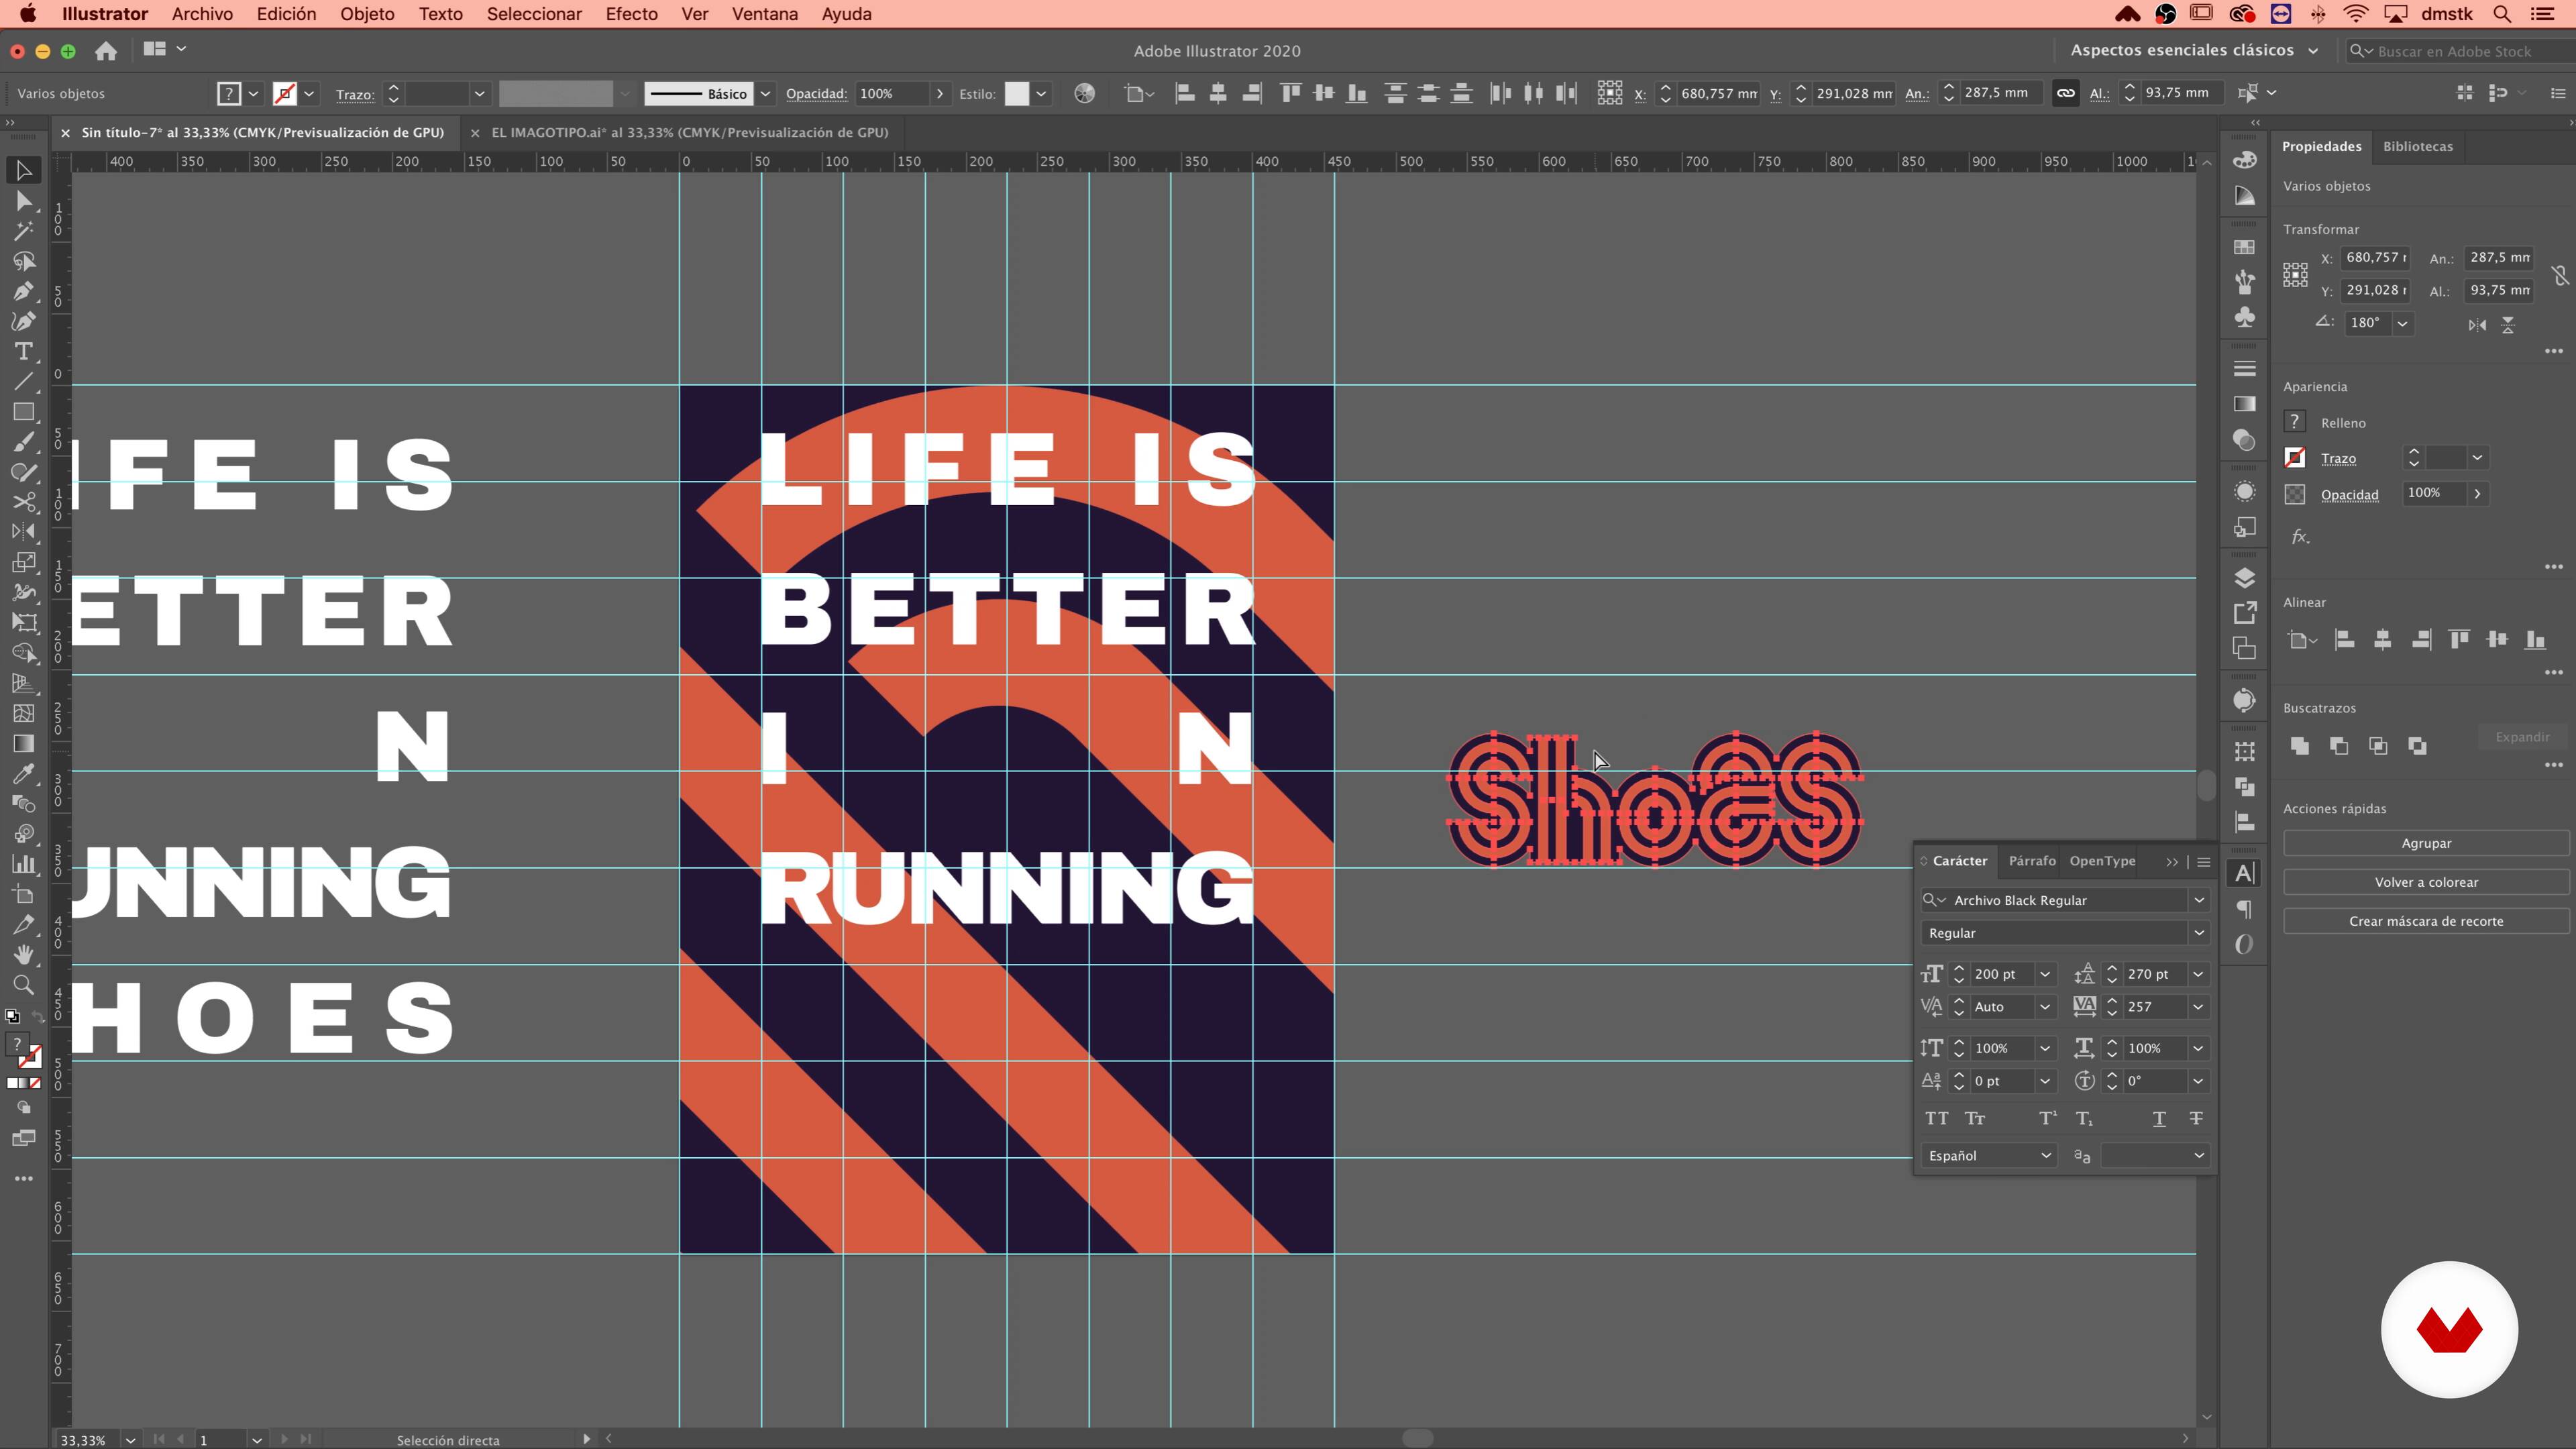2576x1449 pixels.
Task: Open the Objeto menu
Action: [367, 14]
